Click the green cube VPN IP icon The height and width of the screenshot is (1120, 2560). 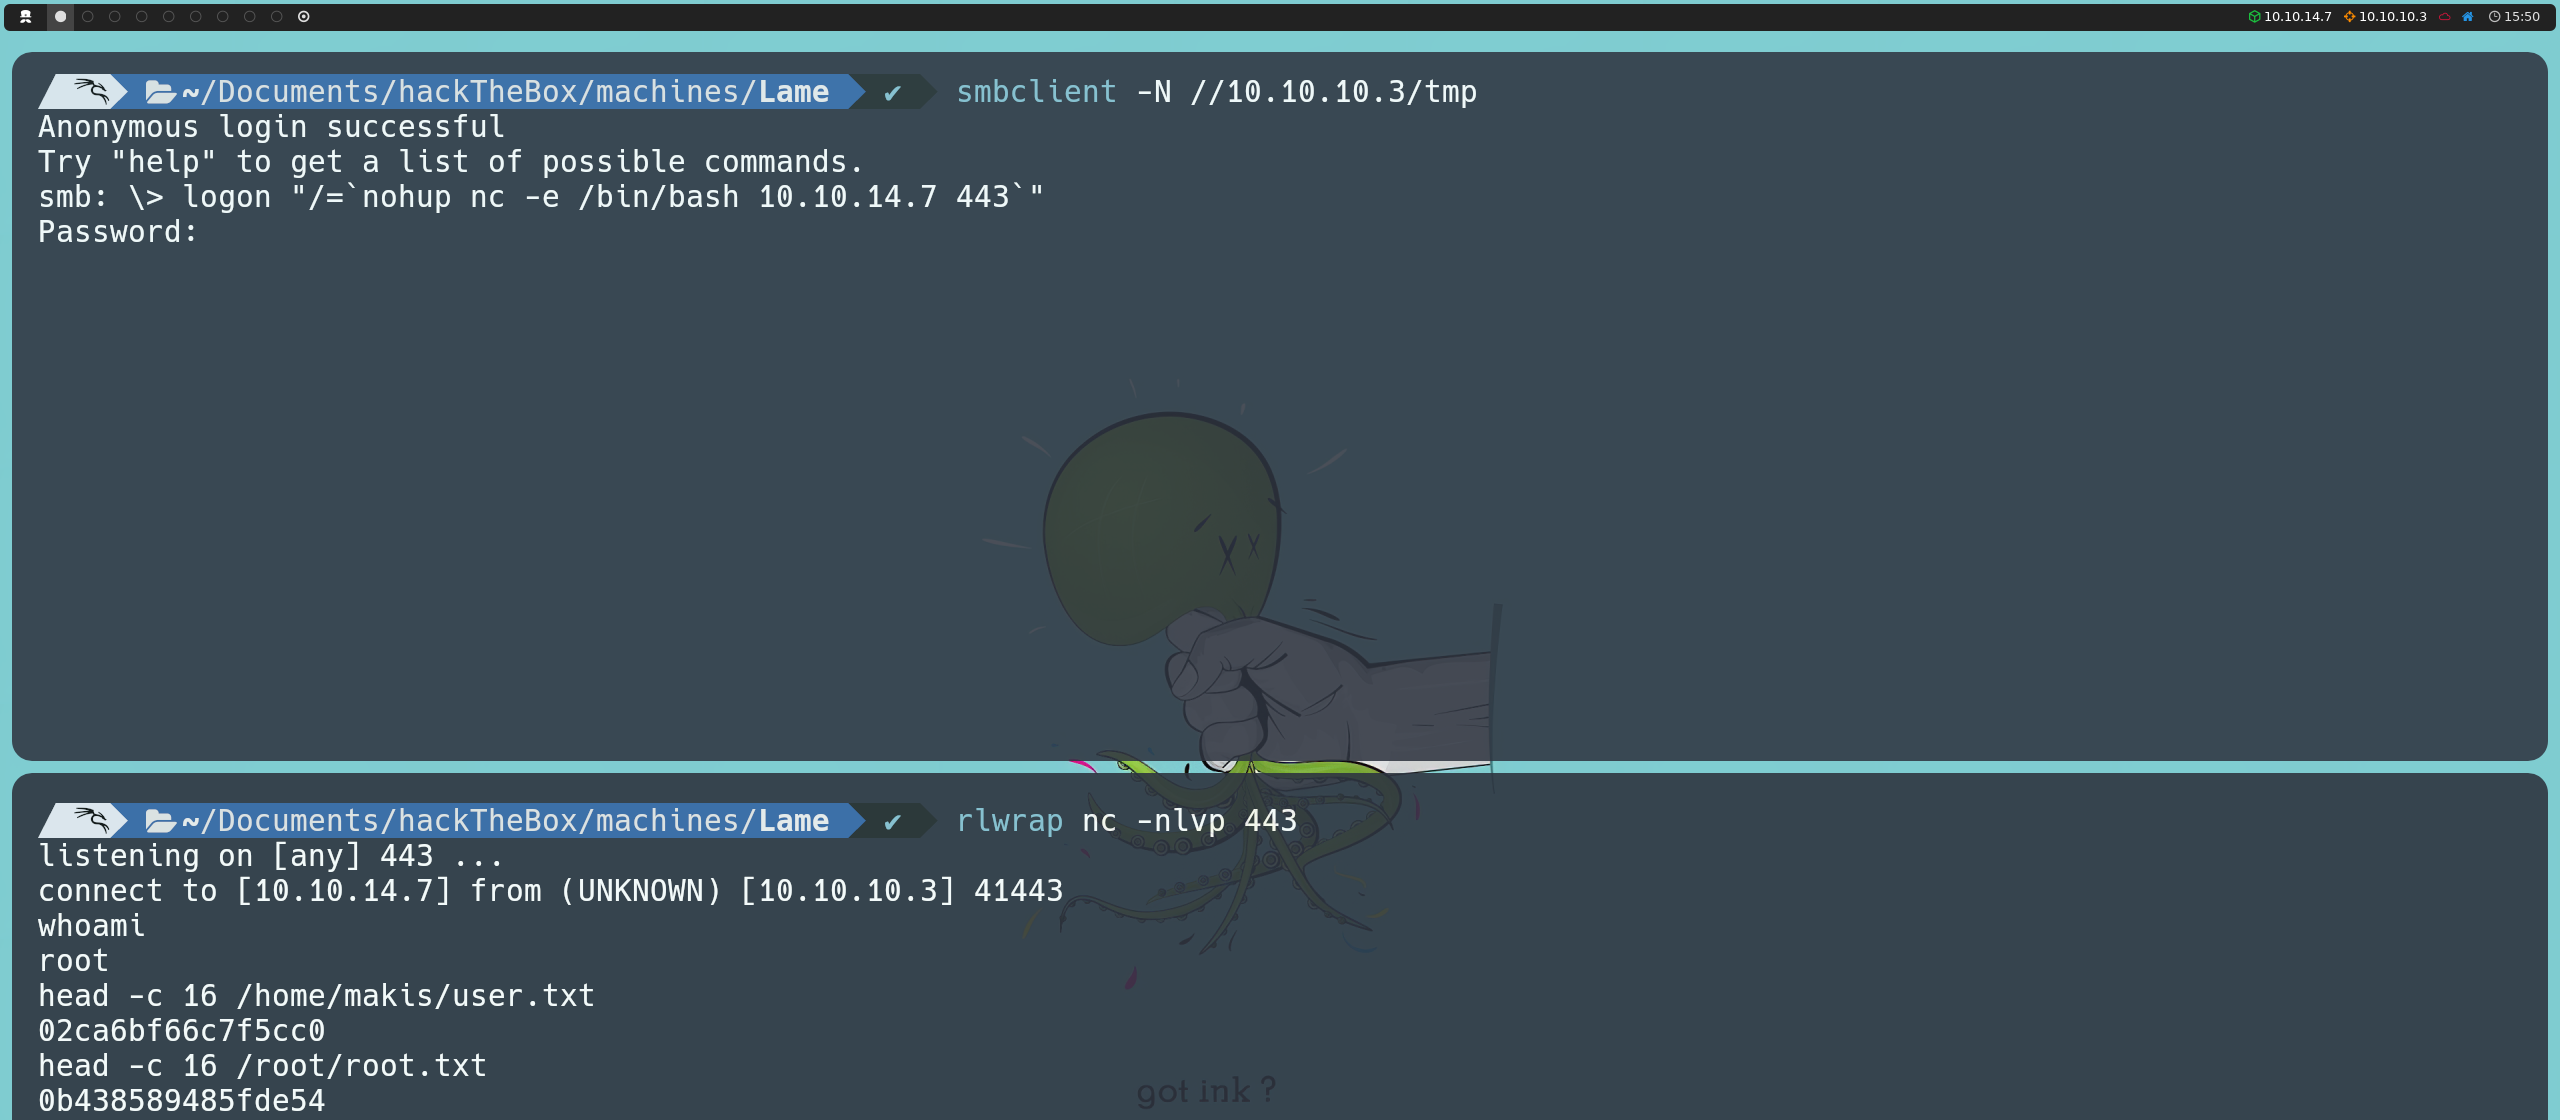click(x=2254, y=16)
